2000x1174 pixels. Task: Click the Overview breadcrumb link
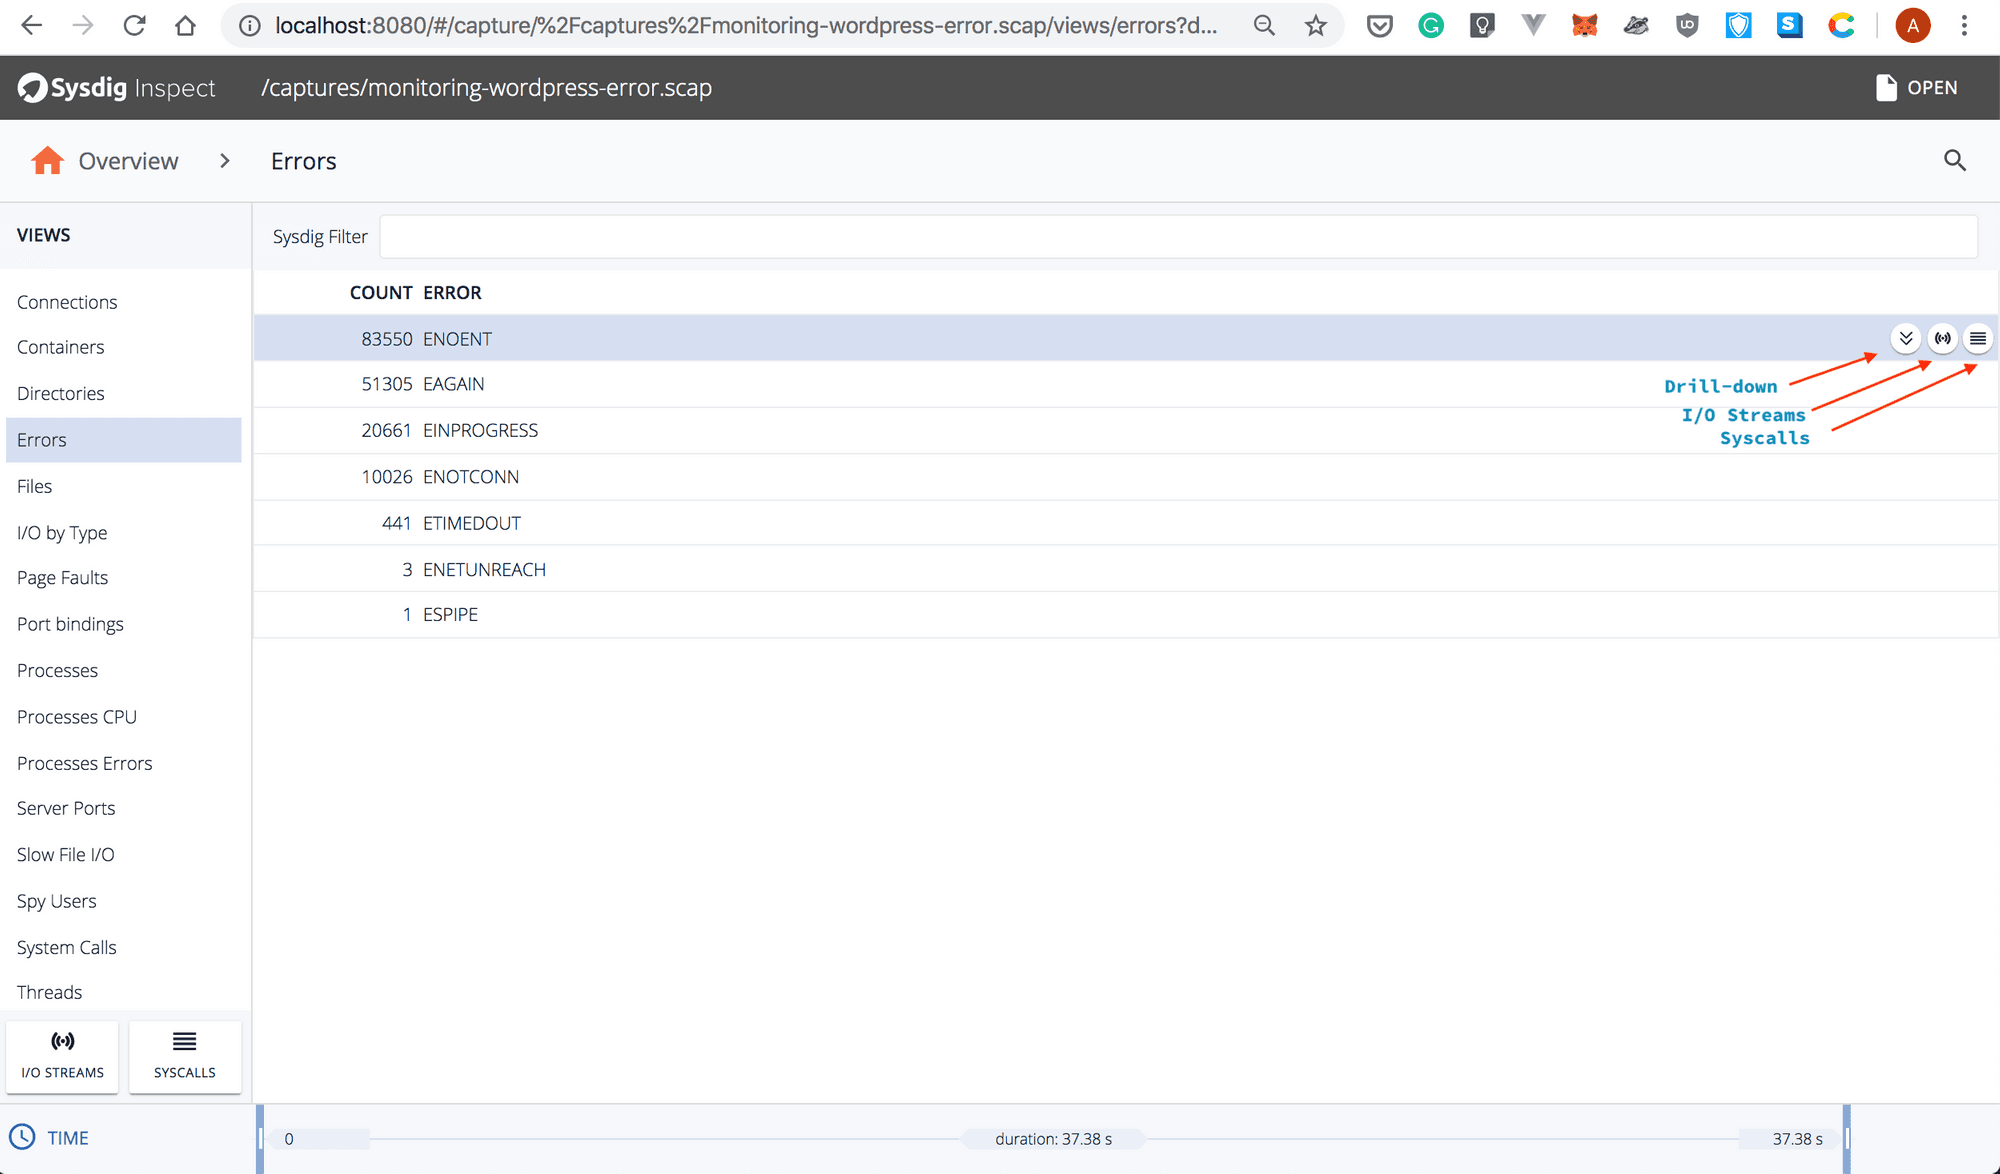tap(128, 161)
